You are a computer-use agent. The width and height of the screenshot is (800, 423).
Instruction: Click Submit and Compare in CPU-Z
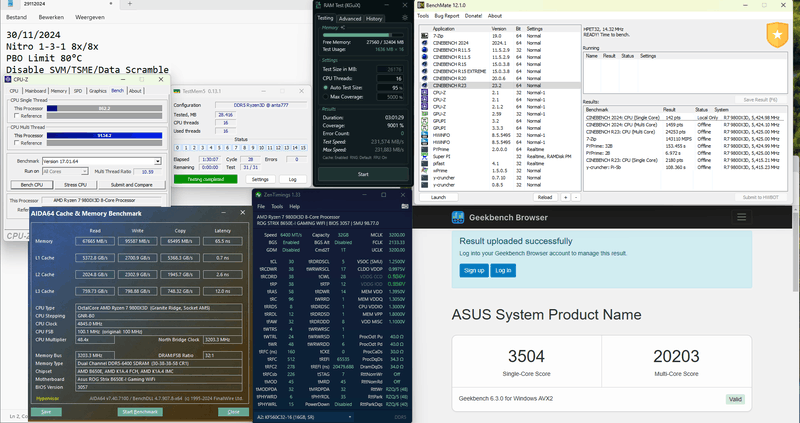click(x=132, y=185)
